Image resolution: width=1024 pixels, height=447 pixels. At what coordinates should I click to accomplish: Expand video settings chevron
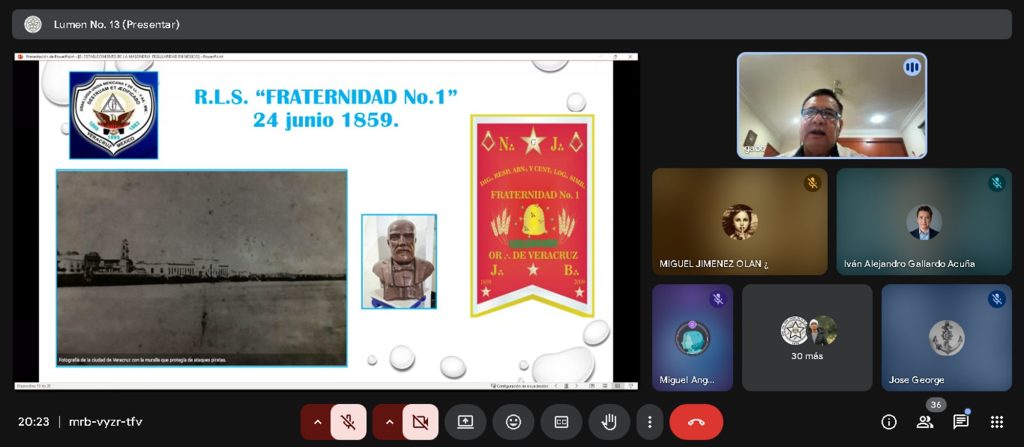coord(390,422)
